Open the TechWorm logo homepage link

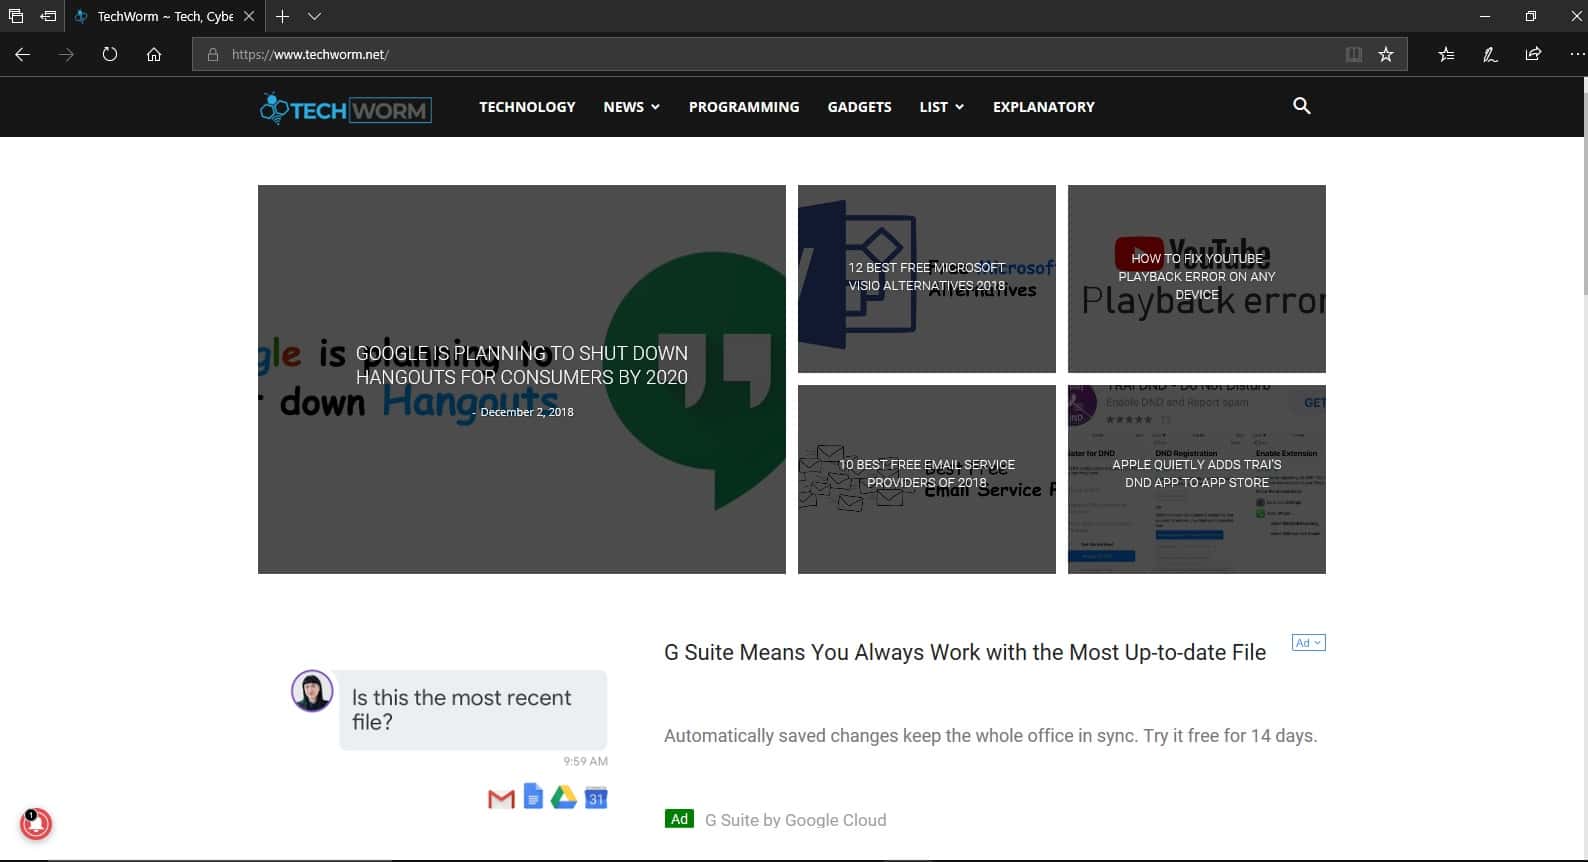point(346,108)
